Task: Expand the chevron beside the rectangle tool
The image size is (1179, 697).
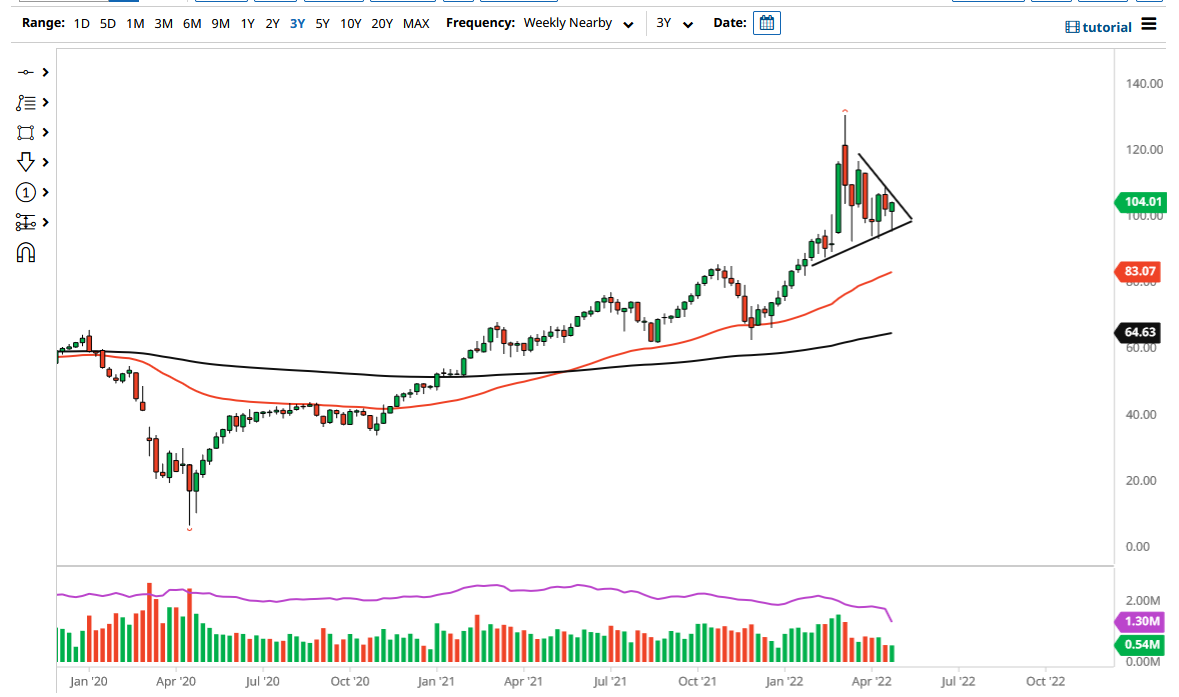Action: point(45,132)
